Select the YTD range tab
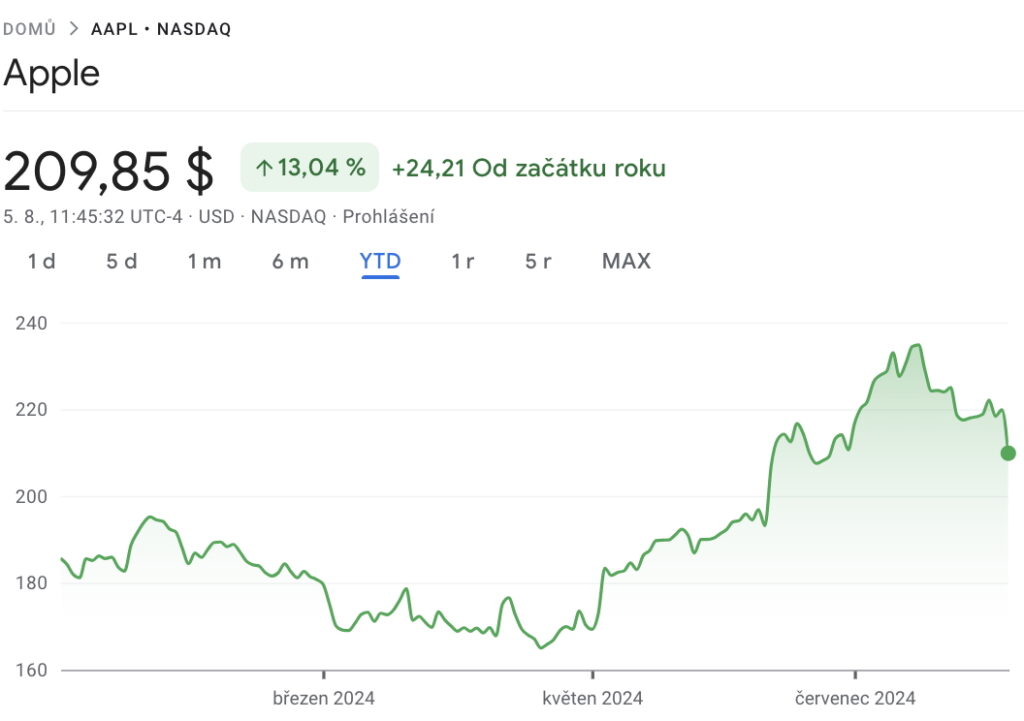The height and width of the screenshot is (721, 1024). pos(380,261)
